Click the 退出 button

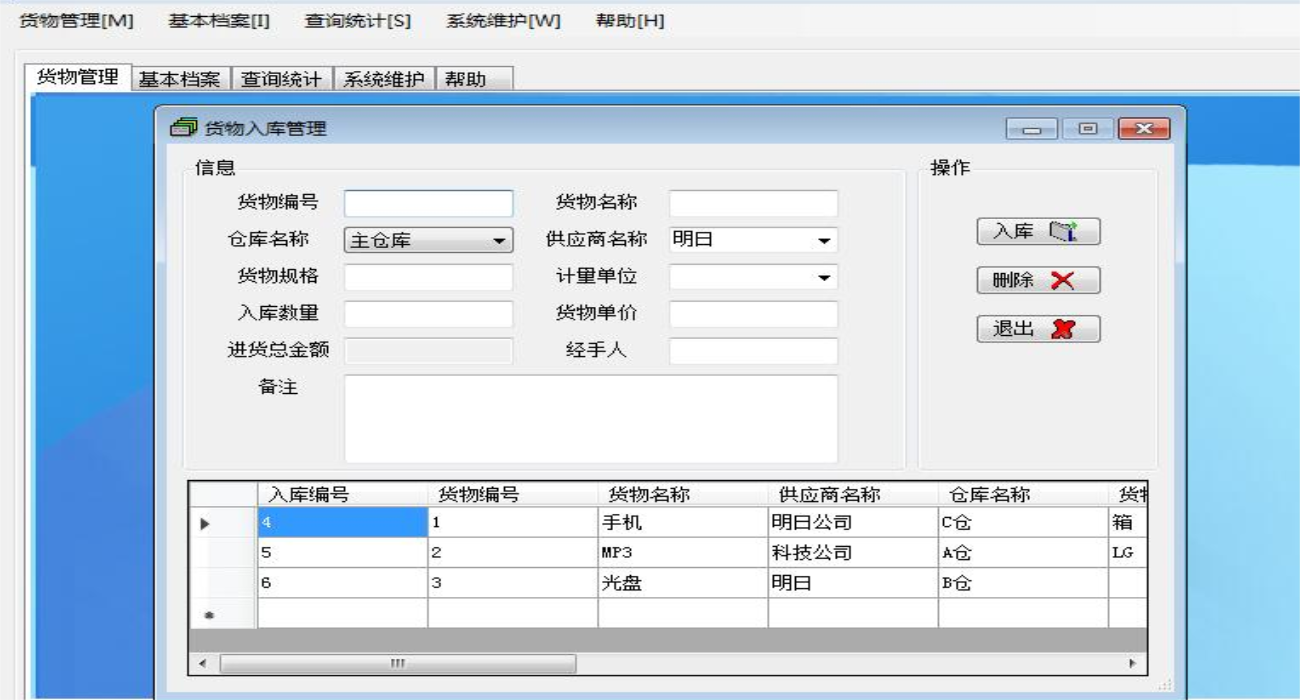[x=1038, y=329]
